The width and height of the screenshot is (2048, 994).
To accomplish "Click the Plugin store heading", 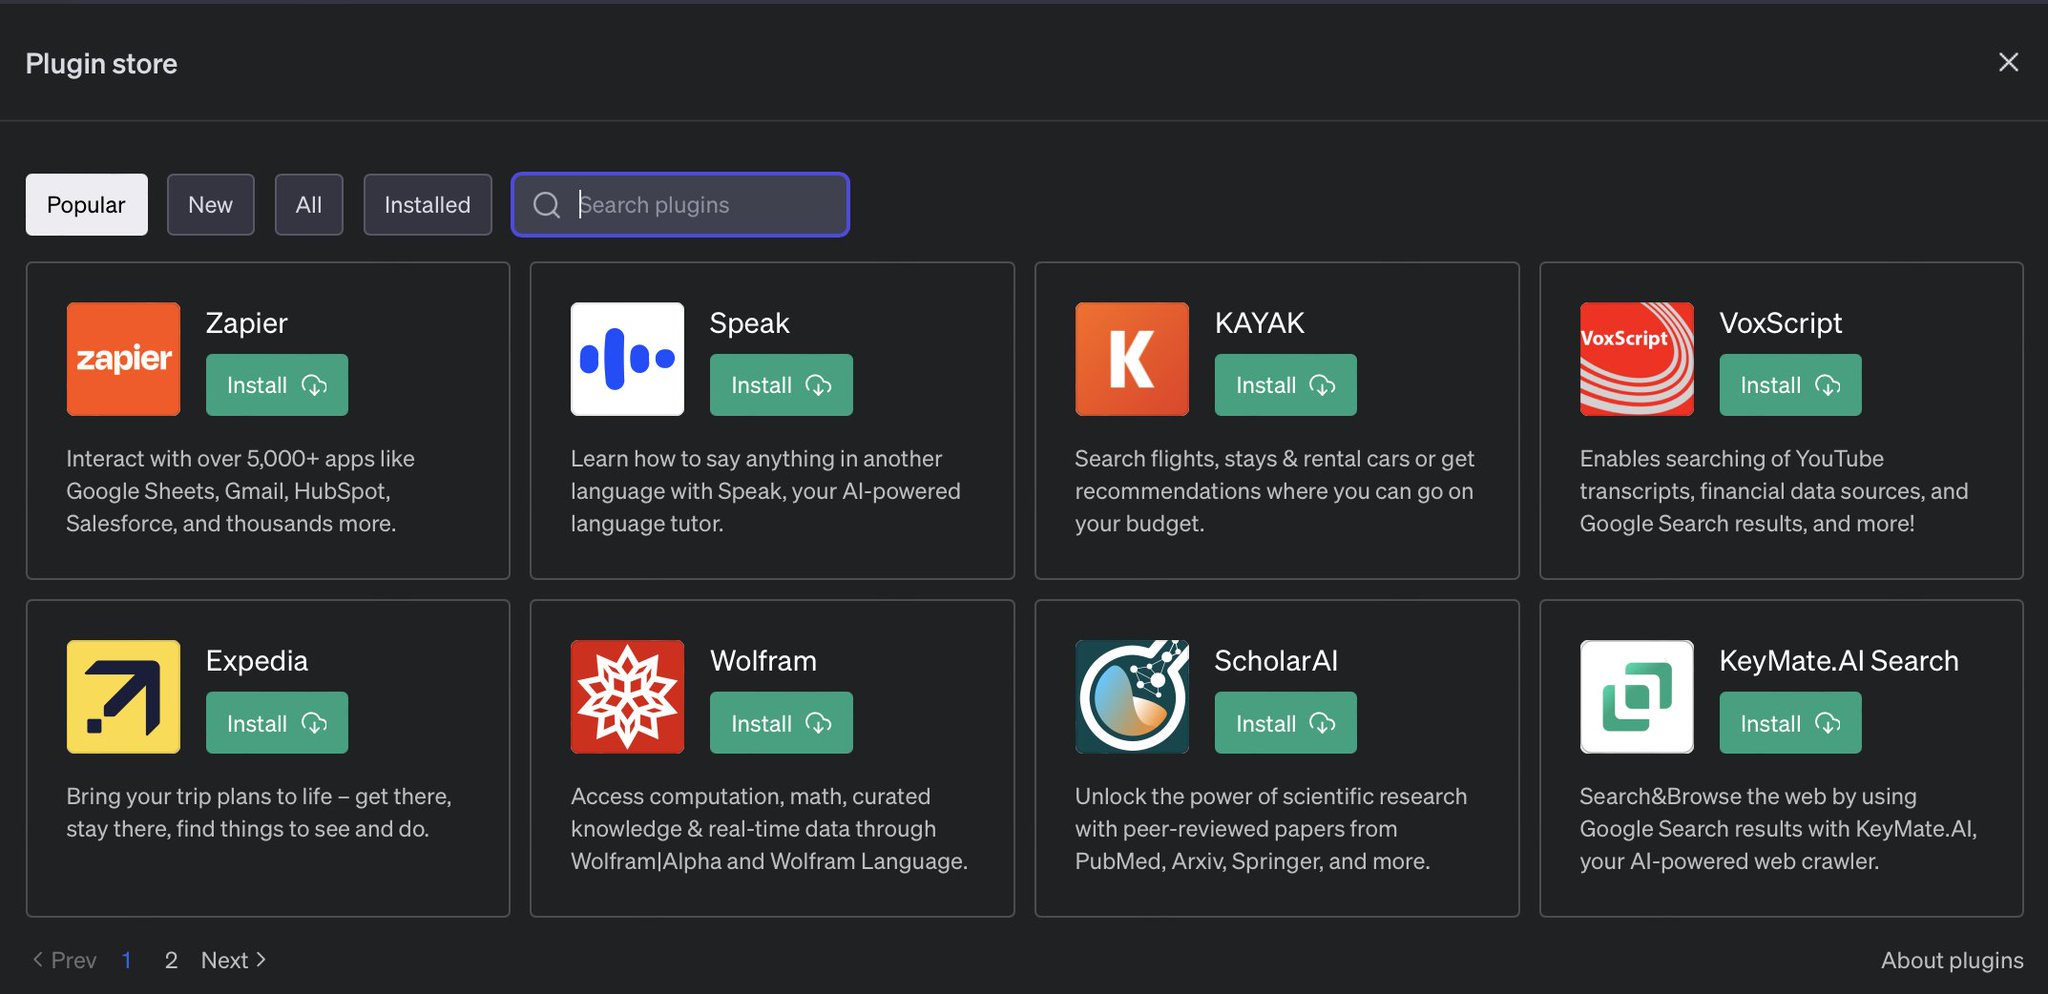I will point(101,63).
